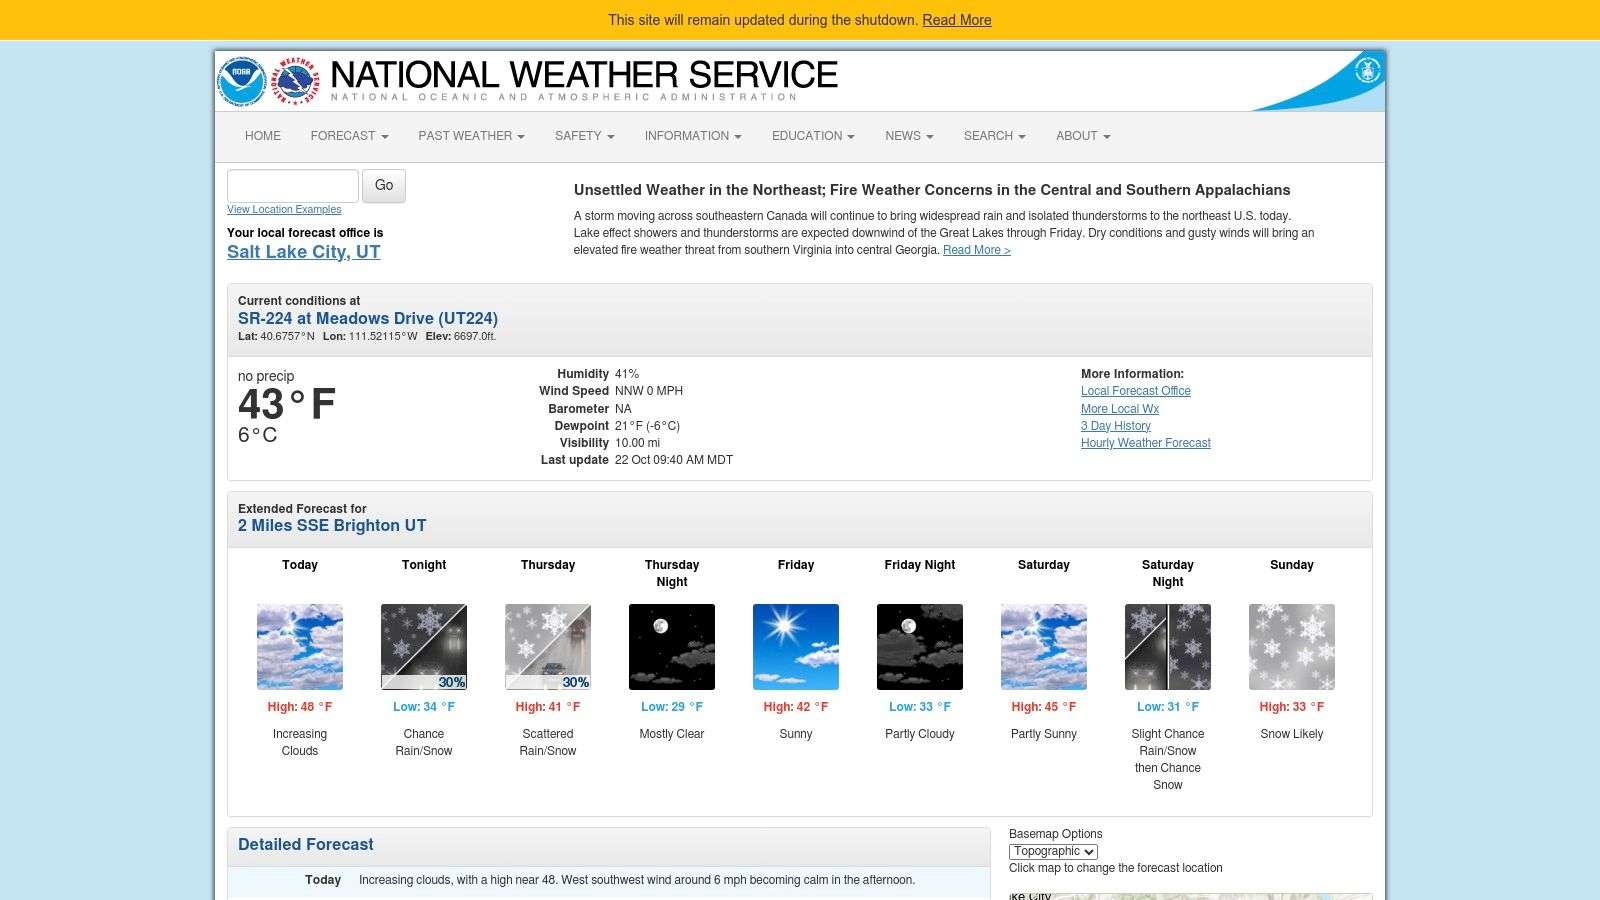Open the Topographic basemap options selector
This screenshot has height=900, width=1600.
(1053, 851)
